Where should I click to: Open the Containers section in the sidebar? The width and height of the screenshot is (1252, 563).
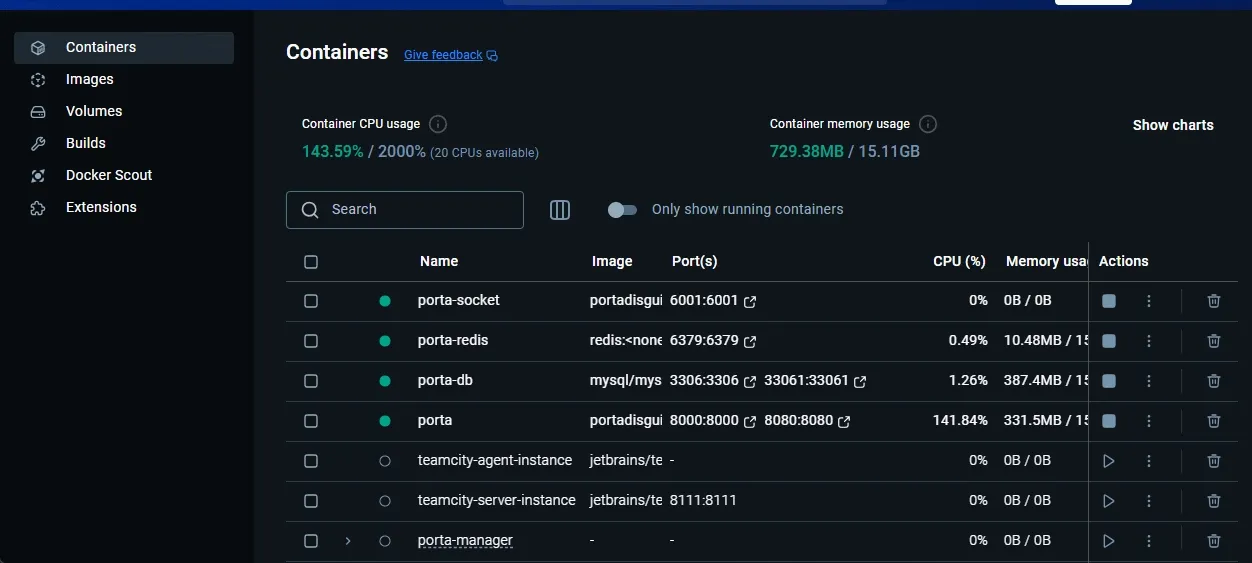tap(124, 47)
